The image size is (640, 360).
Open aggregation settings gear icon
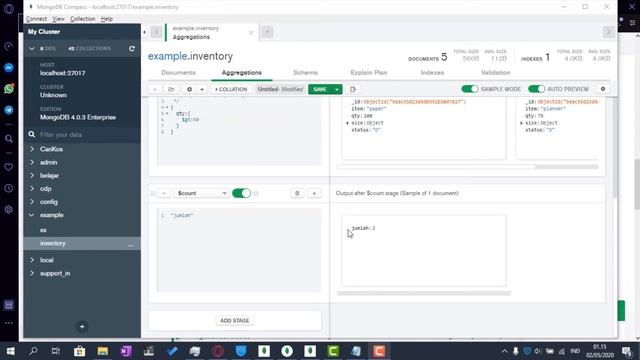(x=603, y=89)
